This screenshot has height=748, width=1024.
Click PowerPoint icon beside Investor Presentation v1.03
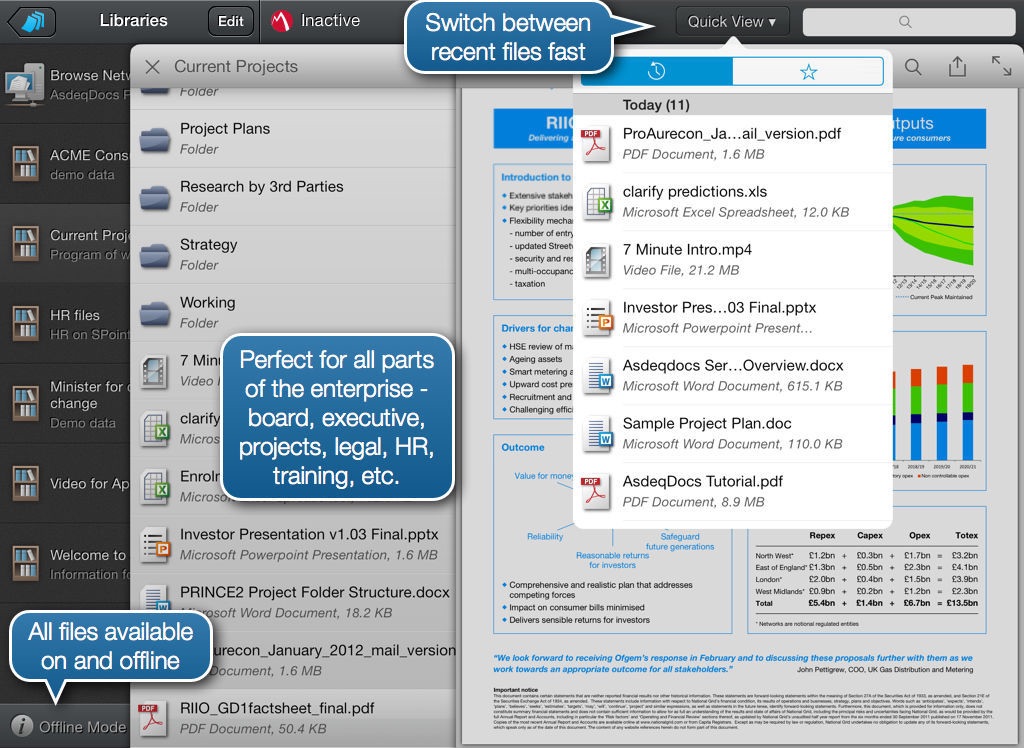(155, 545)
